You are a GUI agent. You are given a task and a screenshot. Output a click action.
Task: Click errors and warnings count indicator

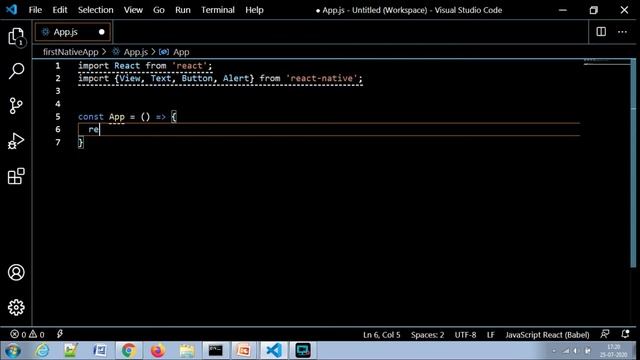pos(27,335)
